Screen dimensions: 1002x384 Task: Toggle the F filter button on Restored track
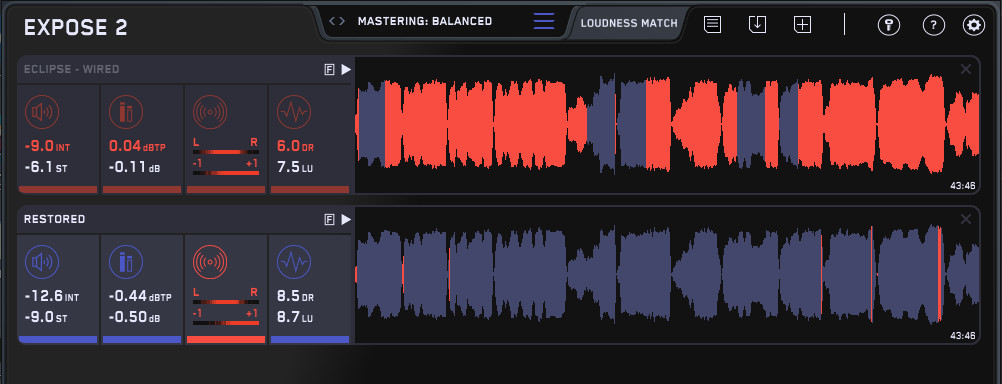(x=329, y=219)
